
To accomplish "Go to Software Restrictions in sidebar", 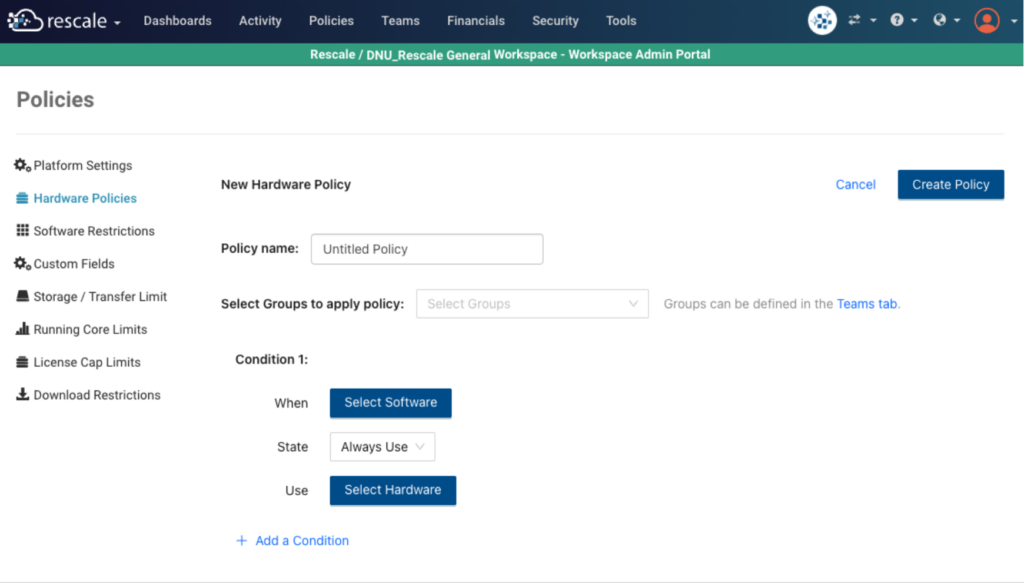I will (94, 231).
